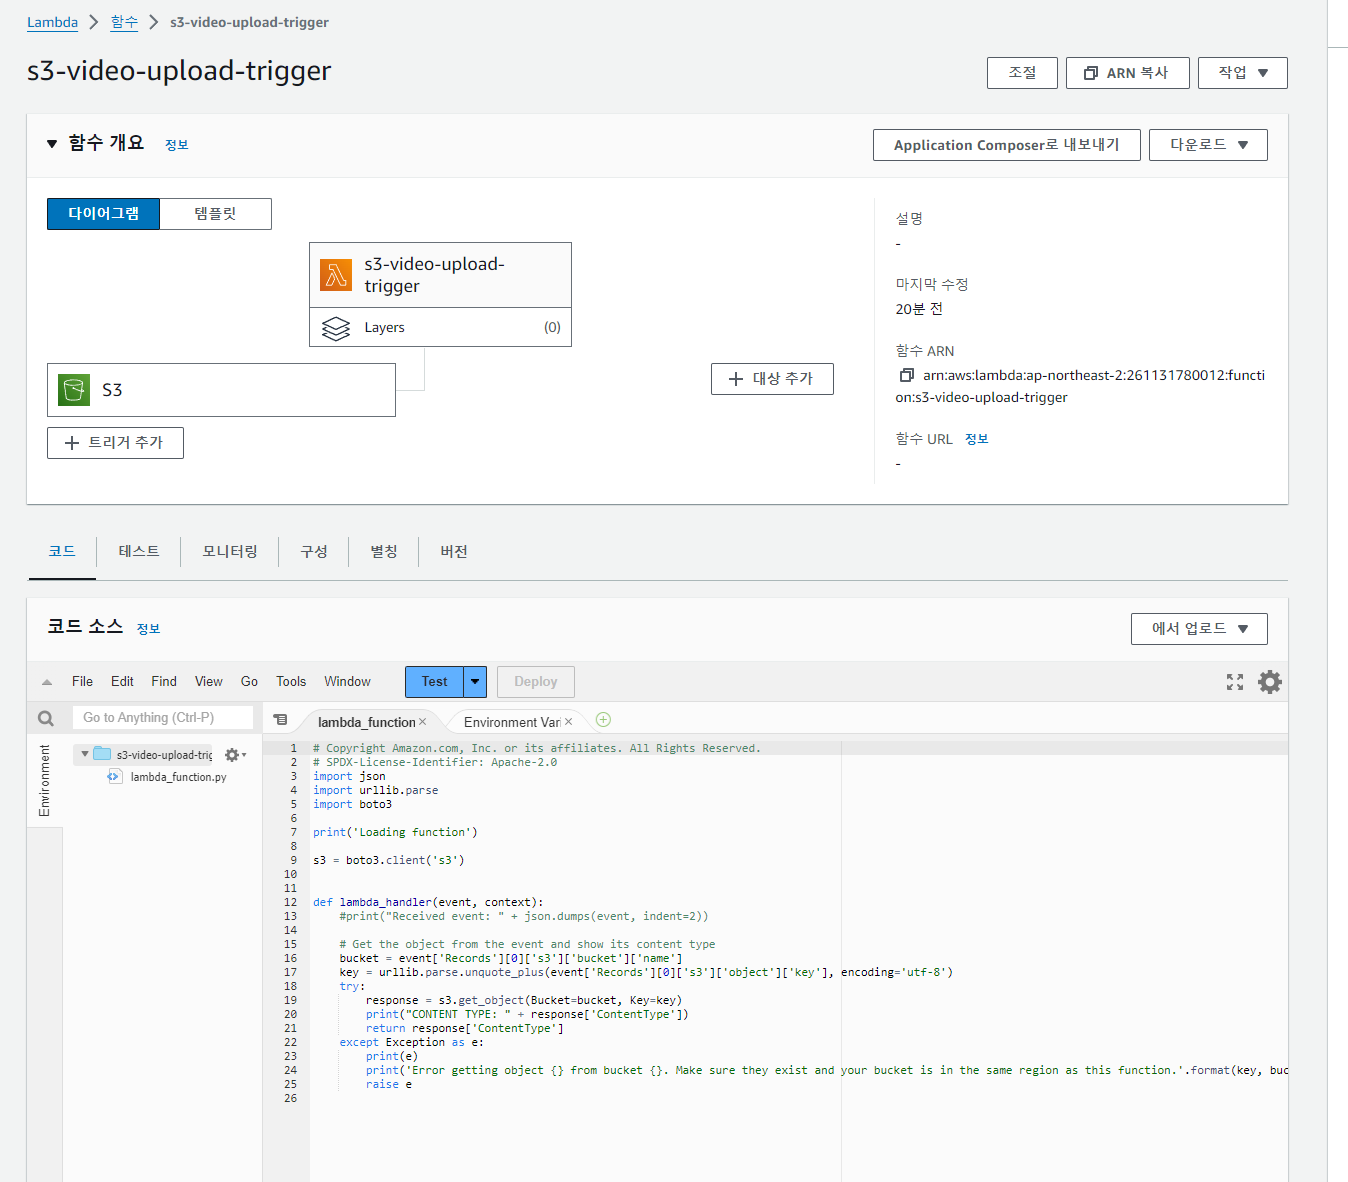Open the 다운로드 dropdown
Viewport: 1348px width, 1182px height.
[1208, 145]
